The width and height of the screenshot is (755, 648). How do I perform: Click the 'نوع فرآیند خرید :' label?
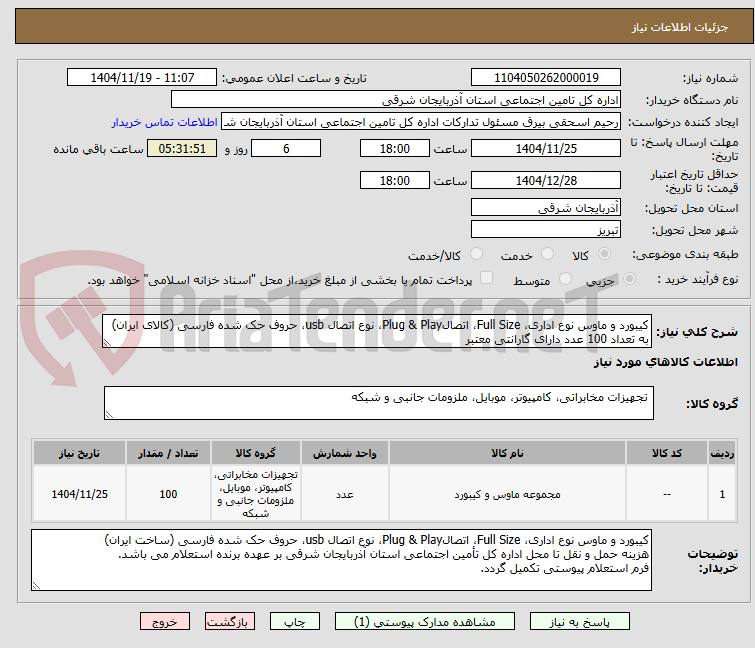[x=698, y=279]
